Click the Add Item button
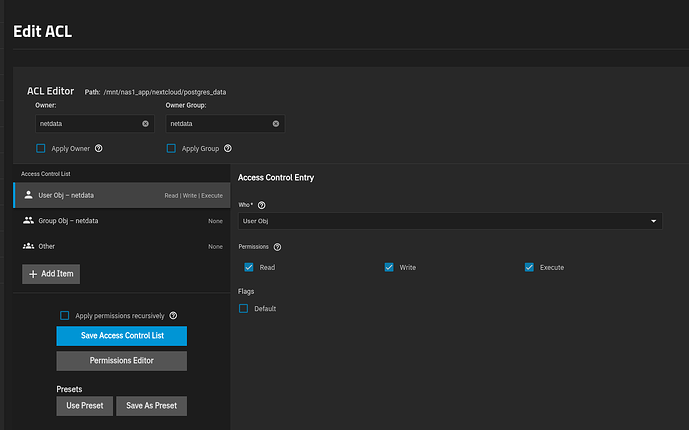 (51, 274)
